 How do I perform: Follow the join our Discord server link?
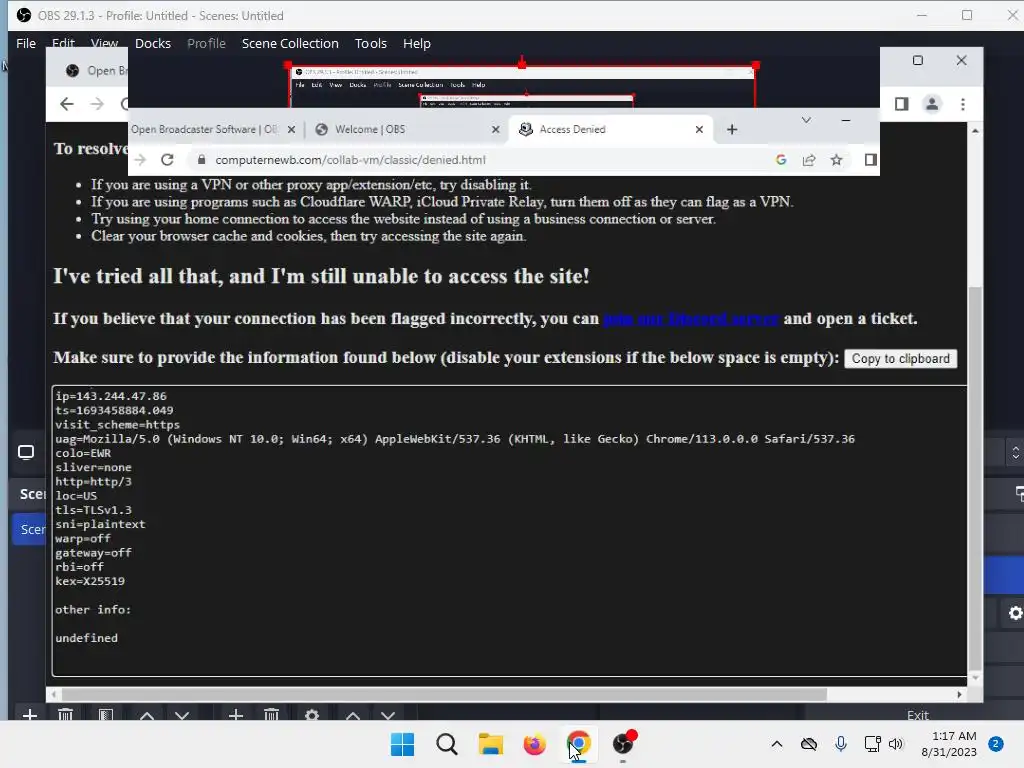click(691, 319)
